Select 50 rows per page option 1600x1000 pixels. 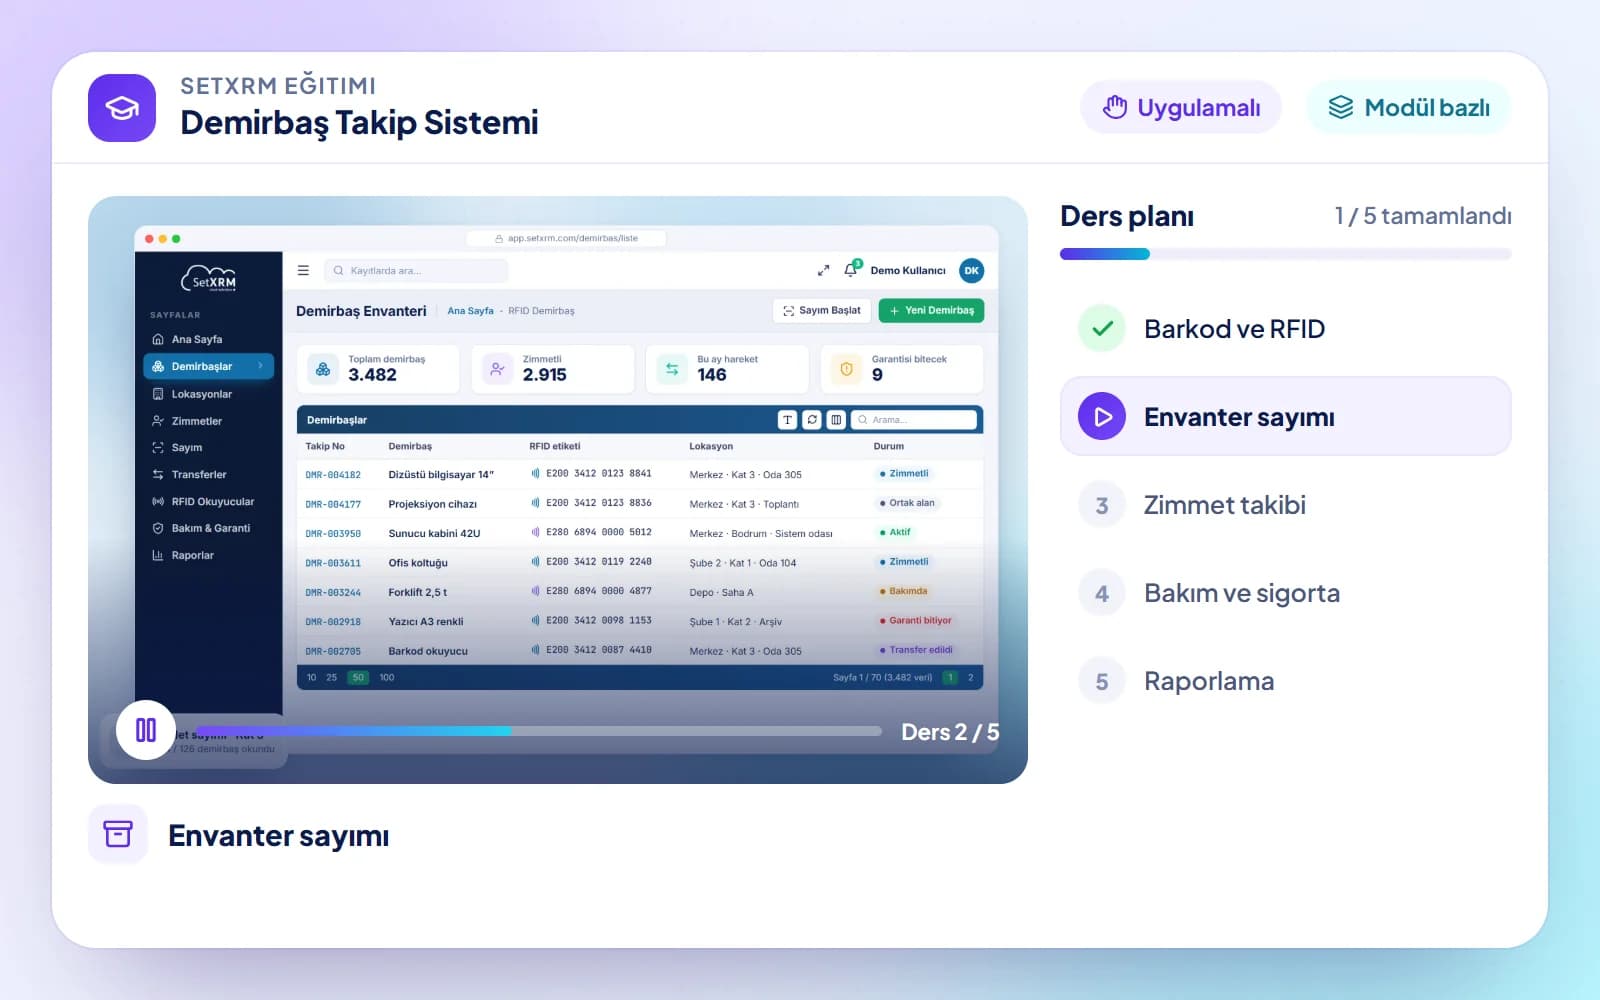tap(358, 678)
